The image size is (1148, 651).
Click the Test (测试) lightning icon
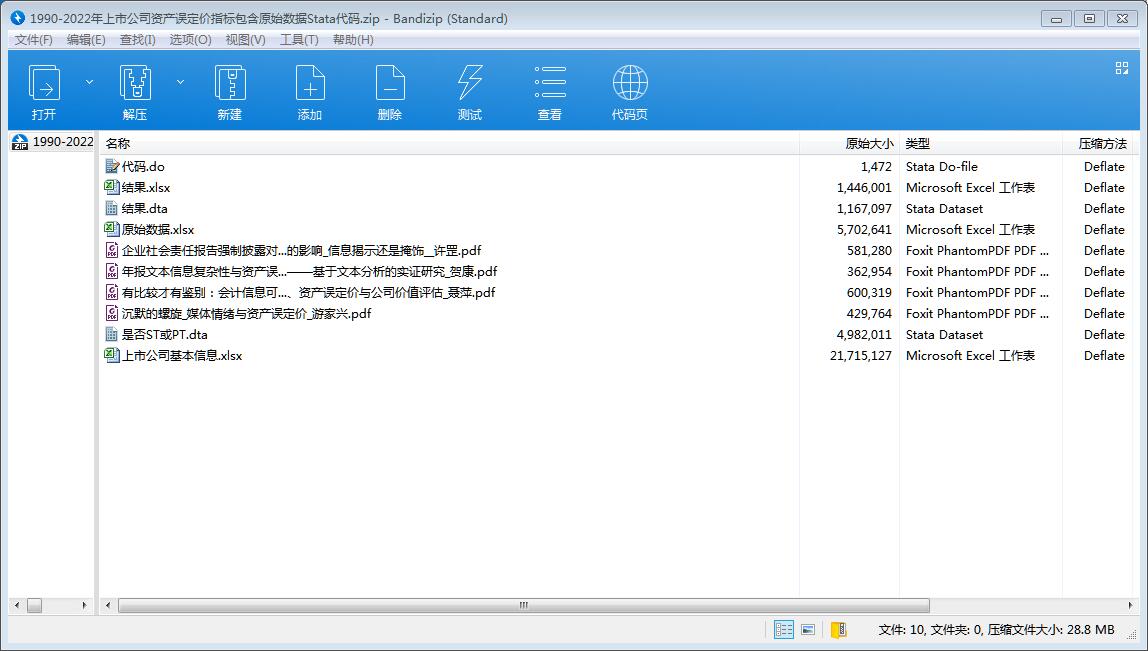click(x=470, y=83)
